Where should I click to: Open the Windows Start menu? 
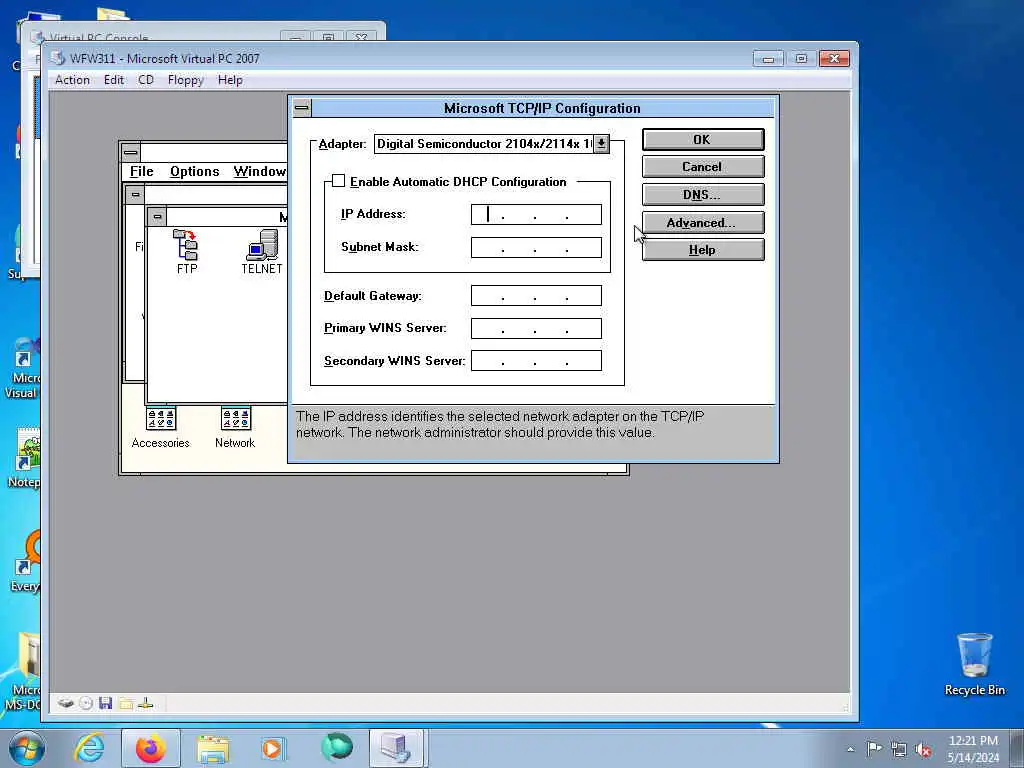(27, 748)
